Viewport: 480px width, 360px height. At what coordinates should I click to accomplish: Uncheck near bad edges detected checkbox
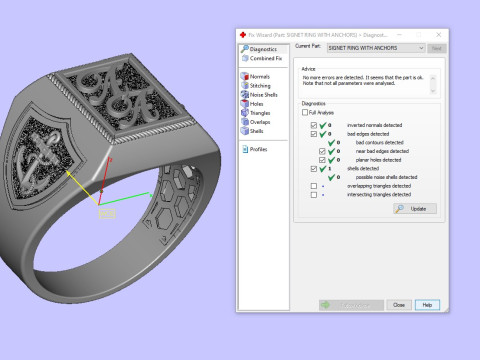322,151
